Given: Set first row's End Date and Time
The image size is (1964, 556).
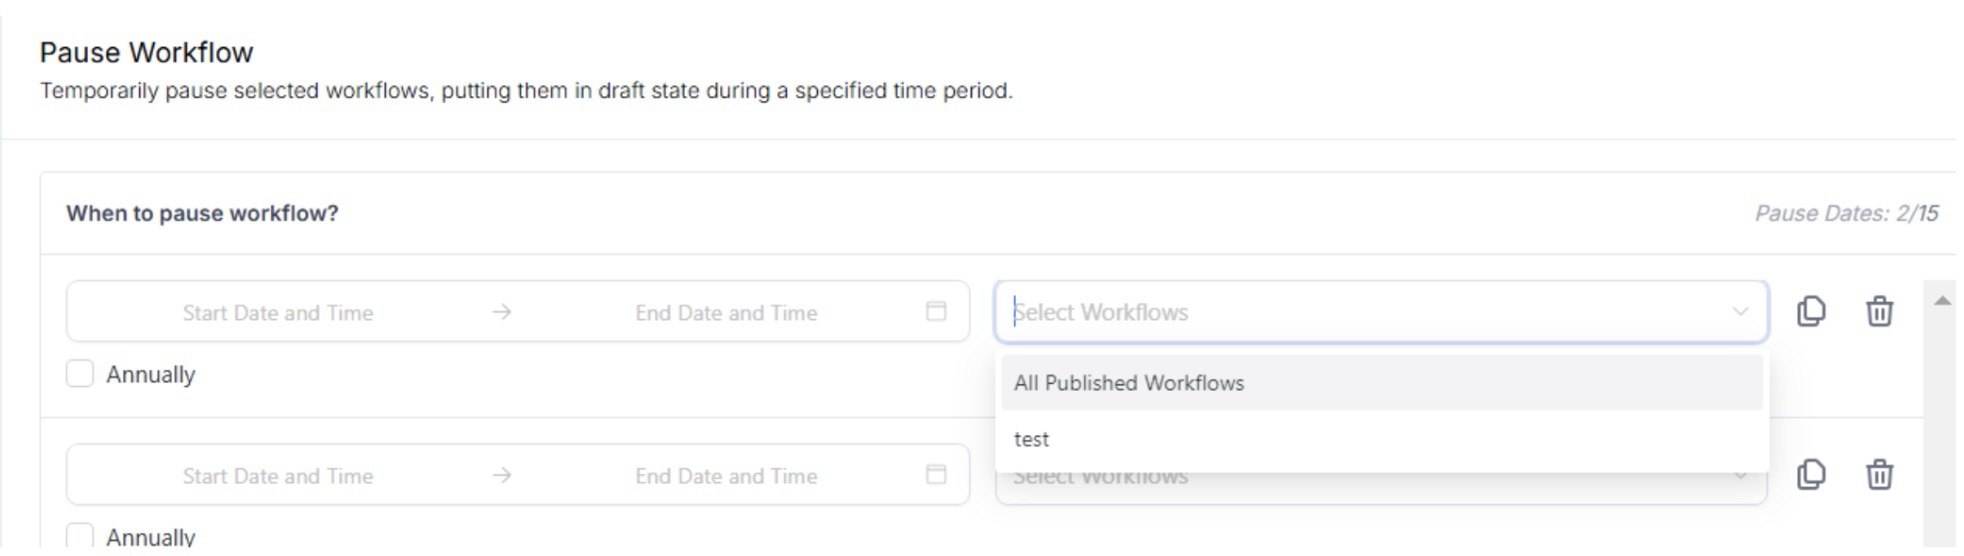Looking at the screenshot, I should pyautogui.click(x=726, y=313).
